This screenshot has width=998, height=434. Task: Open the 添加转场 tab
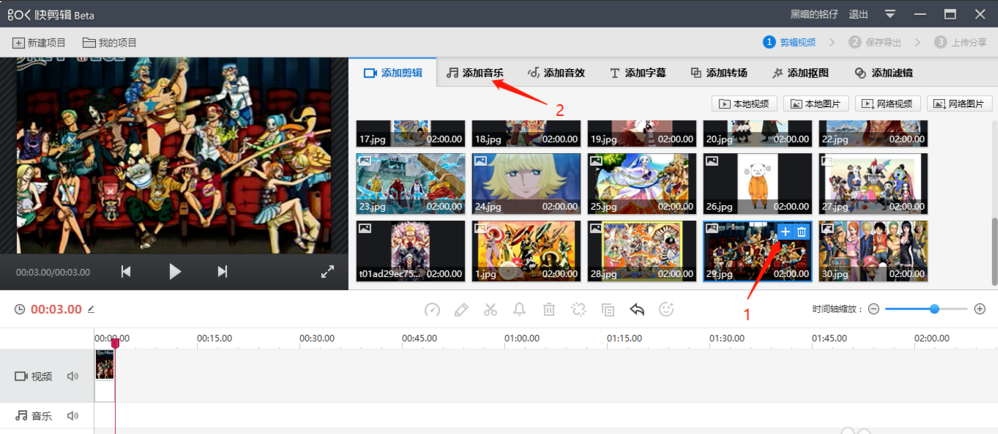coord(719,73)
